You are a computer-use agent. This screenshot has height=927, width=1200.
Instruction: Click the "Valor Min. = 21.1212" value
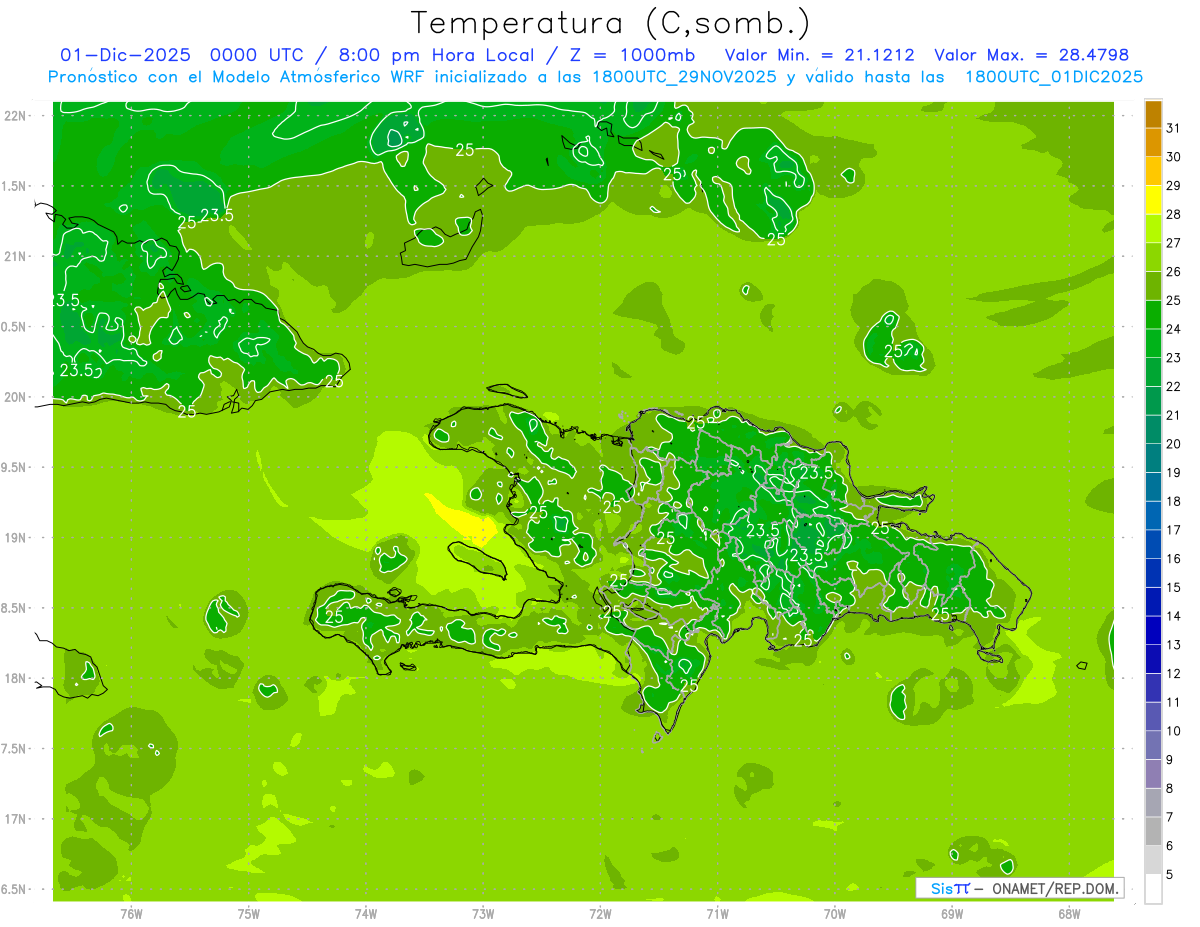819,55
